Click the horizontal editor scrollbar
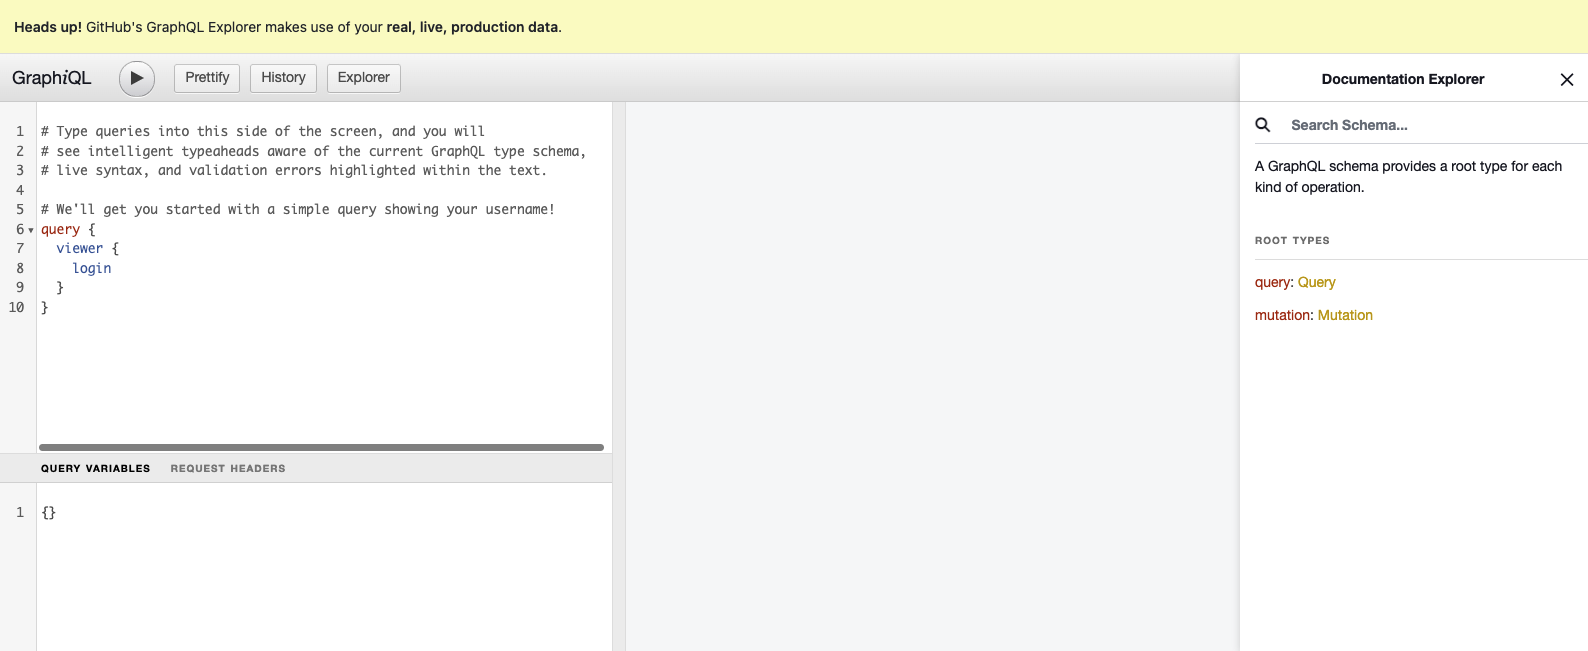The image size is (1588, 651). point(321,447)
